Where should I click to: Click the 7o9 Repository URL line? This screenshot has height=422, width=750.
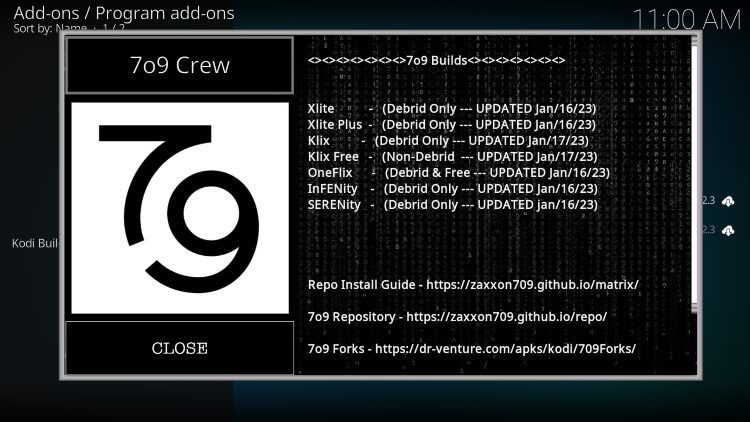[457, 317]
